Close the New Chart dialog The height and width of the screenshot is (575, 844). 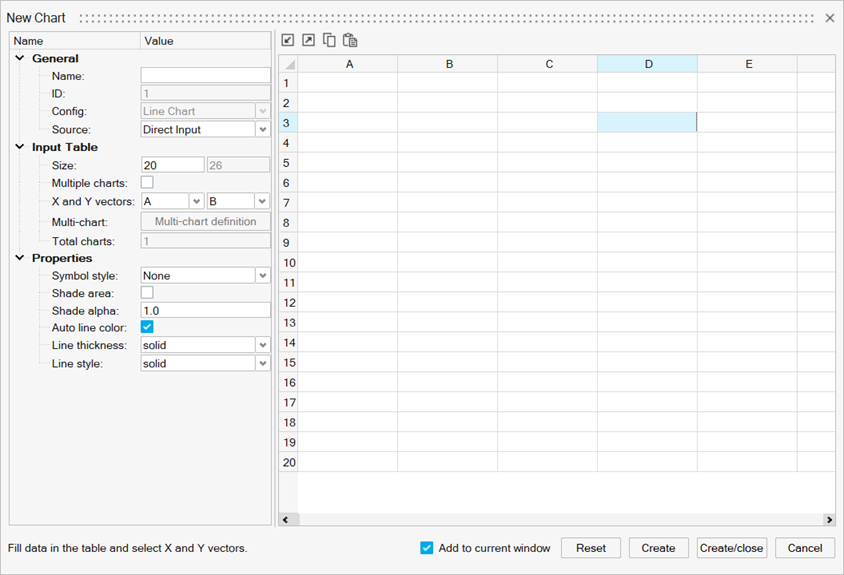coord(829,18)
